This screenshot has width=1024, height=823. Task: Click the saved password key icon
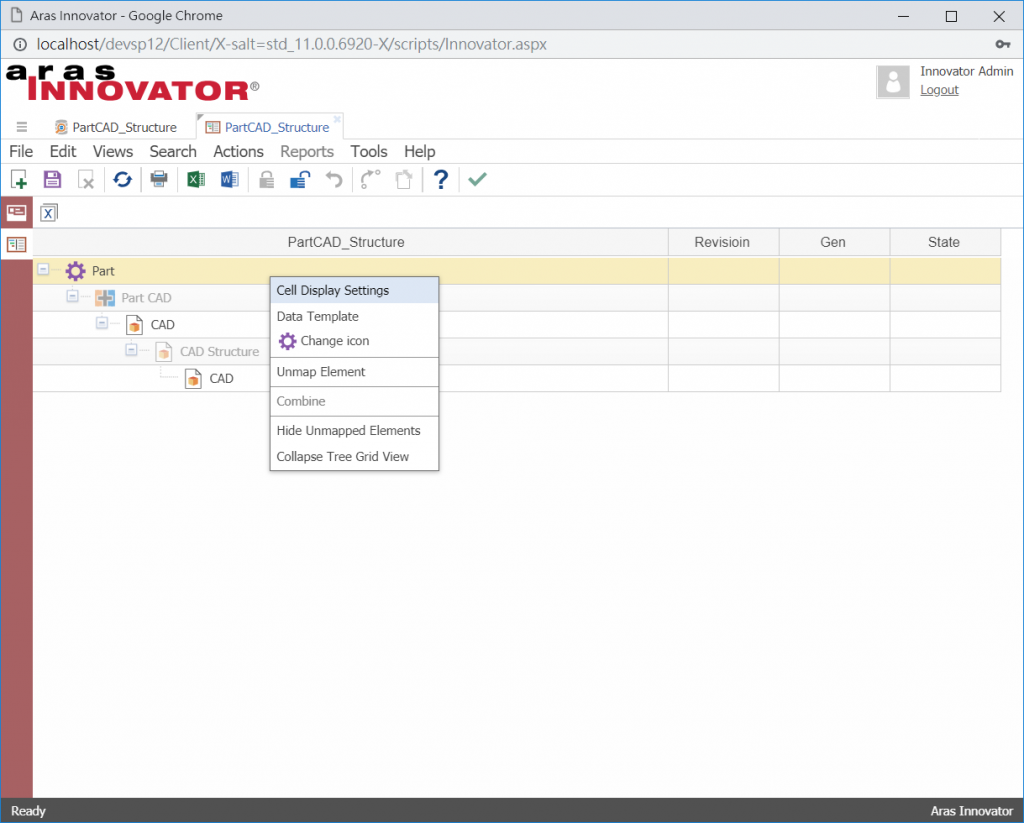coord(1002,44)
